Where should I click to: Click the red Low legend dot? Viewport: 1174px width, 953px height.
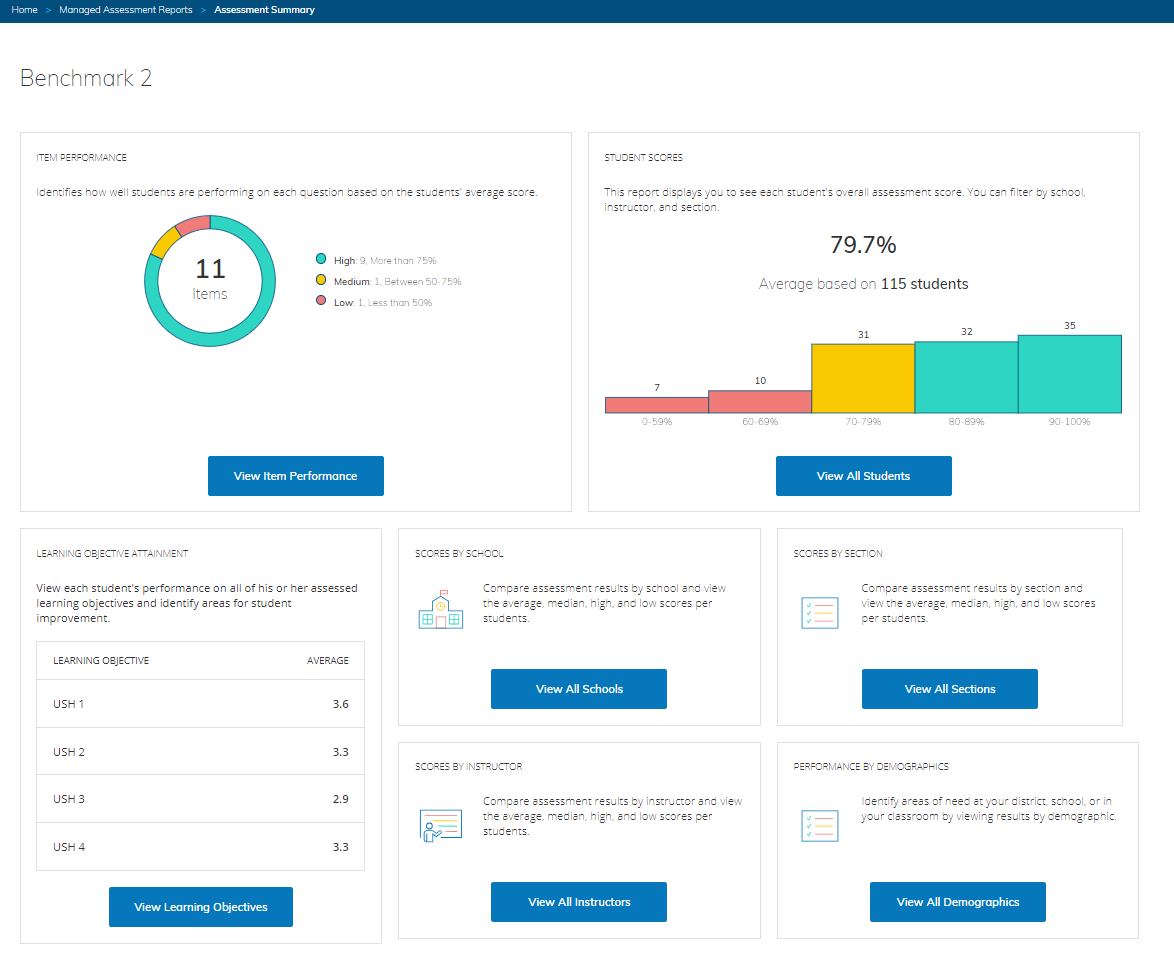click(321, 302)
